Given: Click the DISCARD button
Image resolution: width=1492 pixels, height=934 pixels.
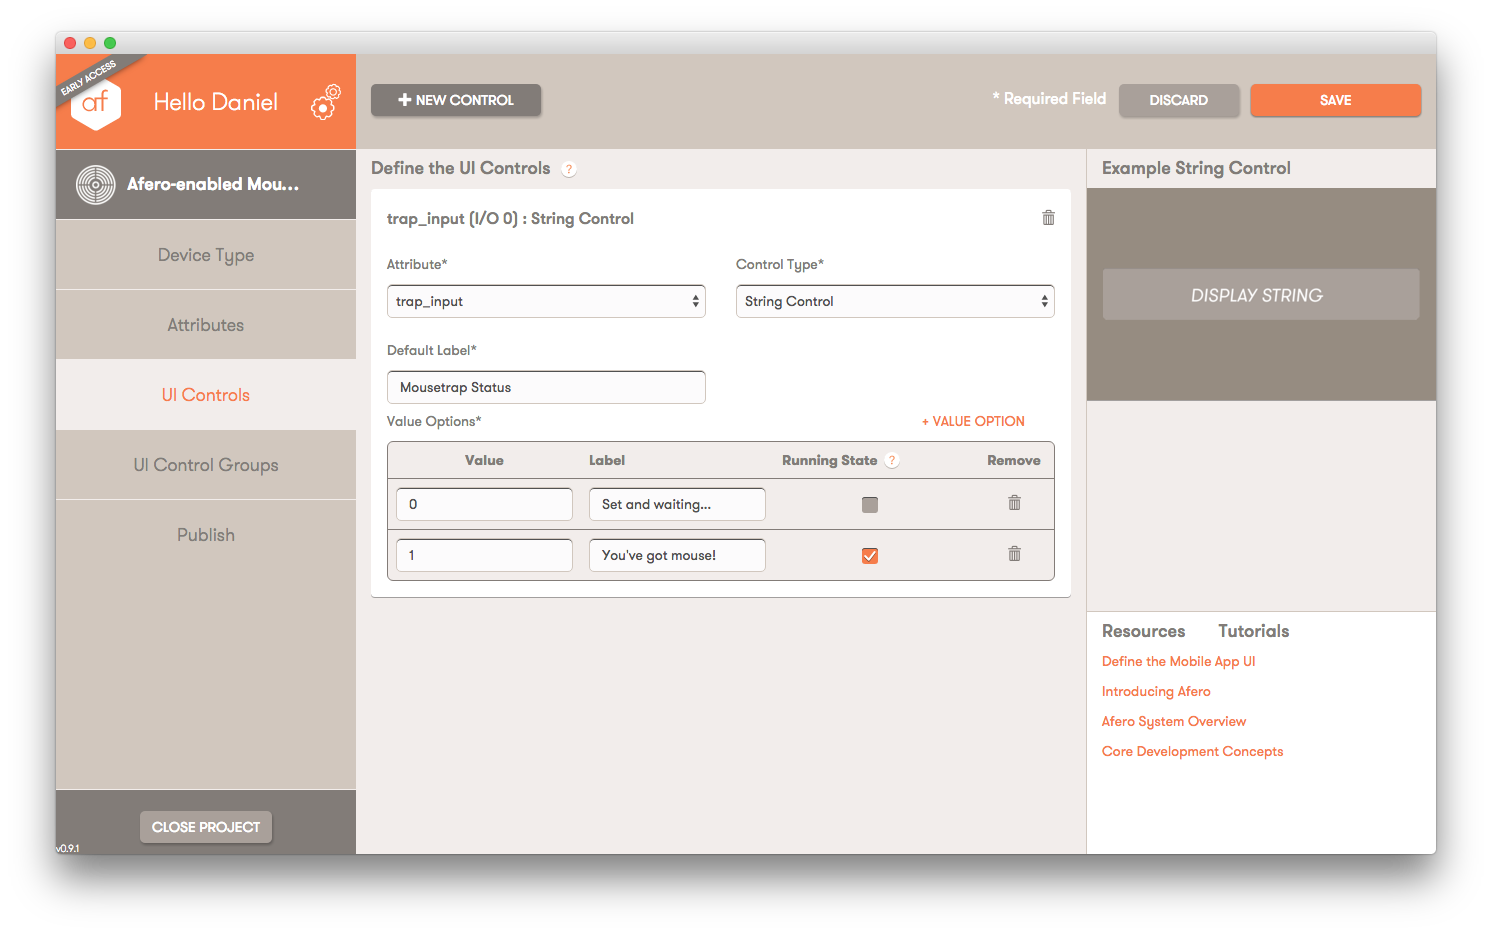Looking at the screenshot, I should [x=1179, y=100].
